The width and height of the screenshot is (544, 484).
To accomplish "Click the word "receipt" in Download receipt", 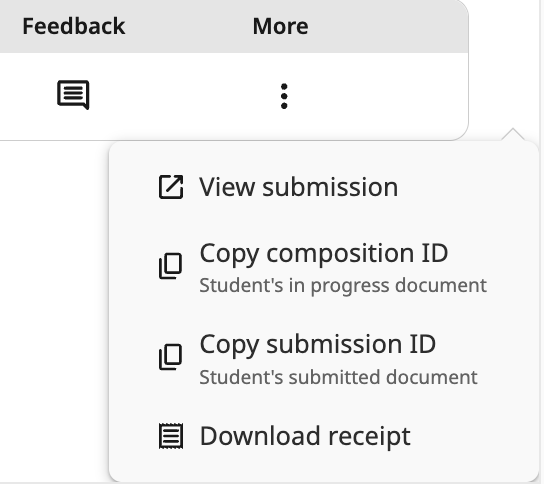I will point(369,436).
